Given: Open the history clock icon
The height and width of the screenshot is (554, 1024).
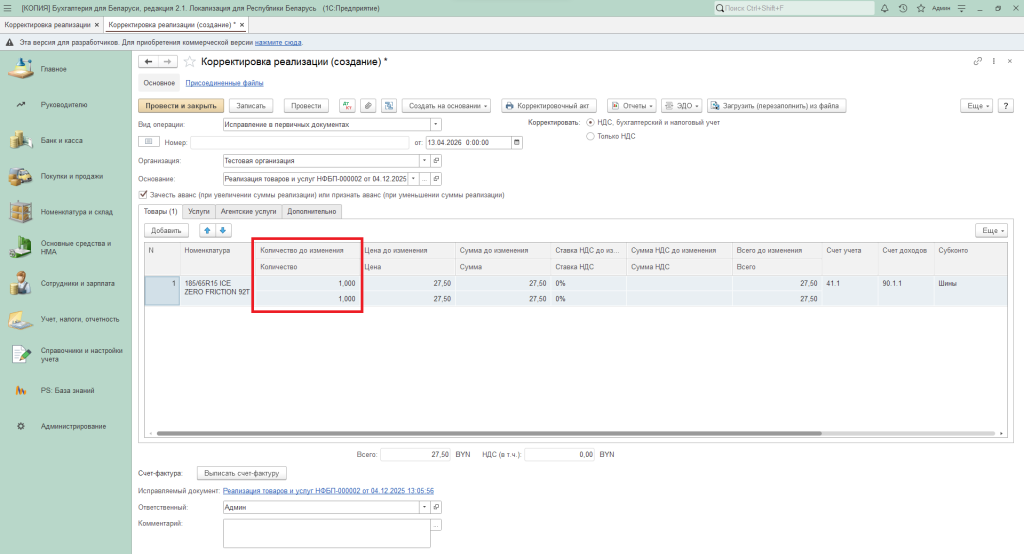Looking at the screenshot, I should coord(903,8).
